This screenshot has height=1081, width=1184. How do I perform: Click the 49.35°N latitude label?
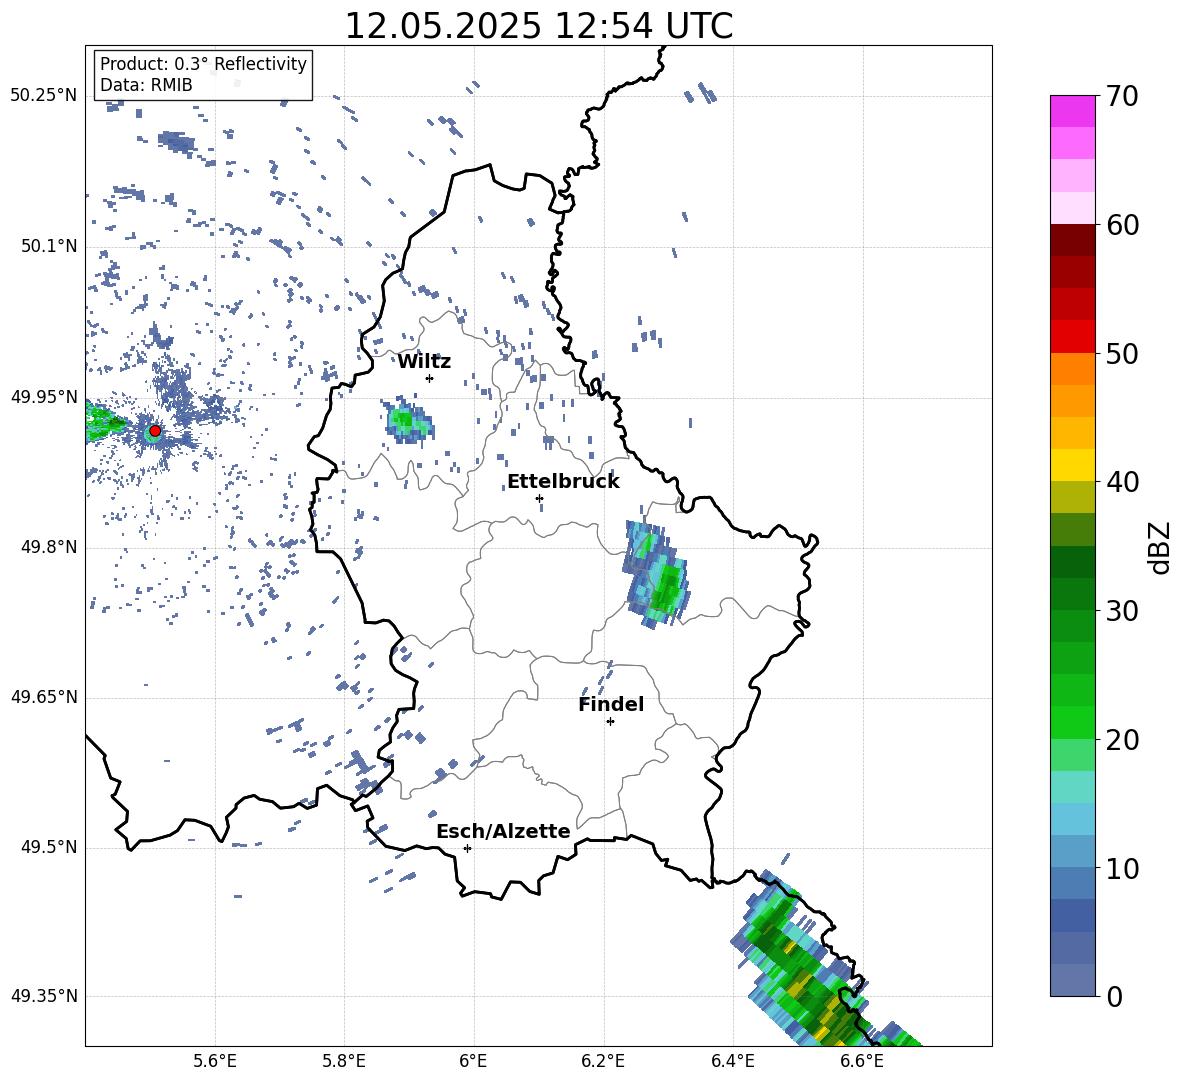tap(44, 996)
